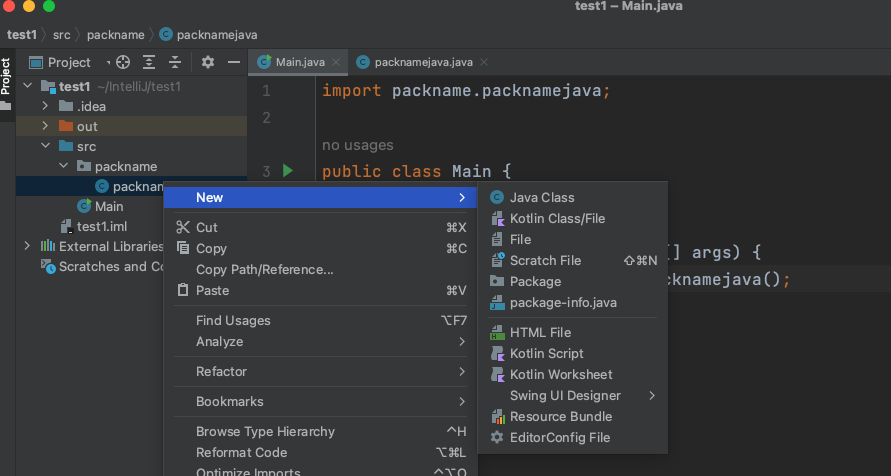The image size is (891, 476).
Task: Click the import packname.packnamejava code line
Action: [466, 91]
